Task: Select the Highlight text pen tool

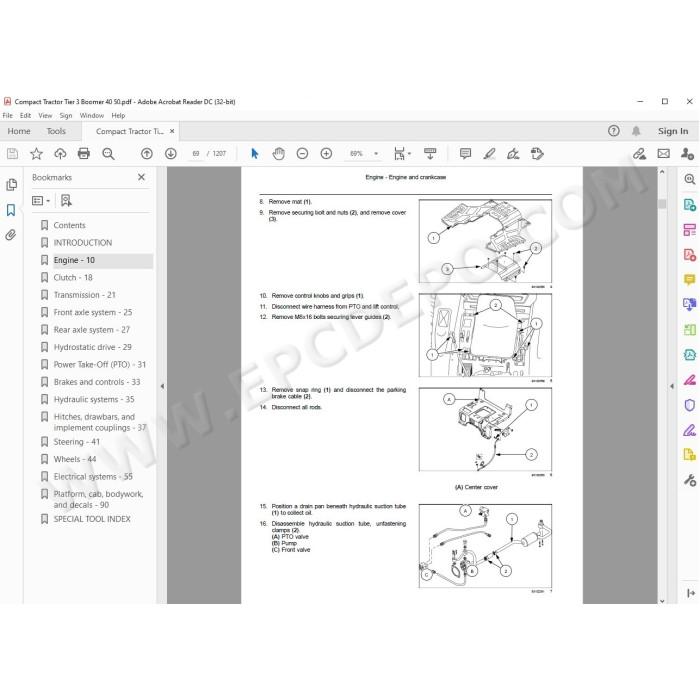Action: pos(489,154)
